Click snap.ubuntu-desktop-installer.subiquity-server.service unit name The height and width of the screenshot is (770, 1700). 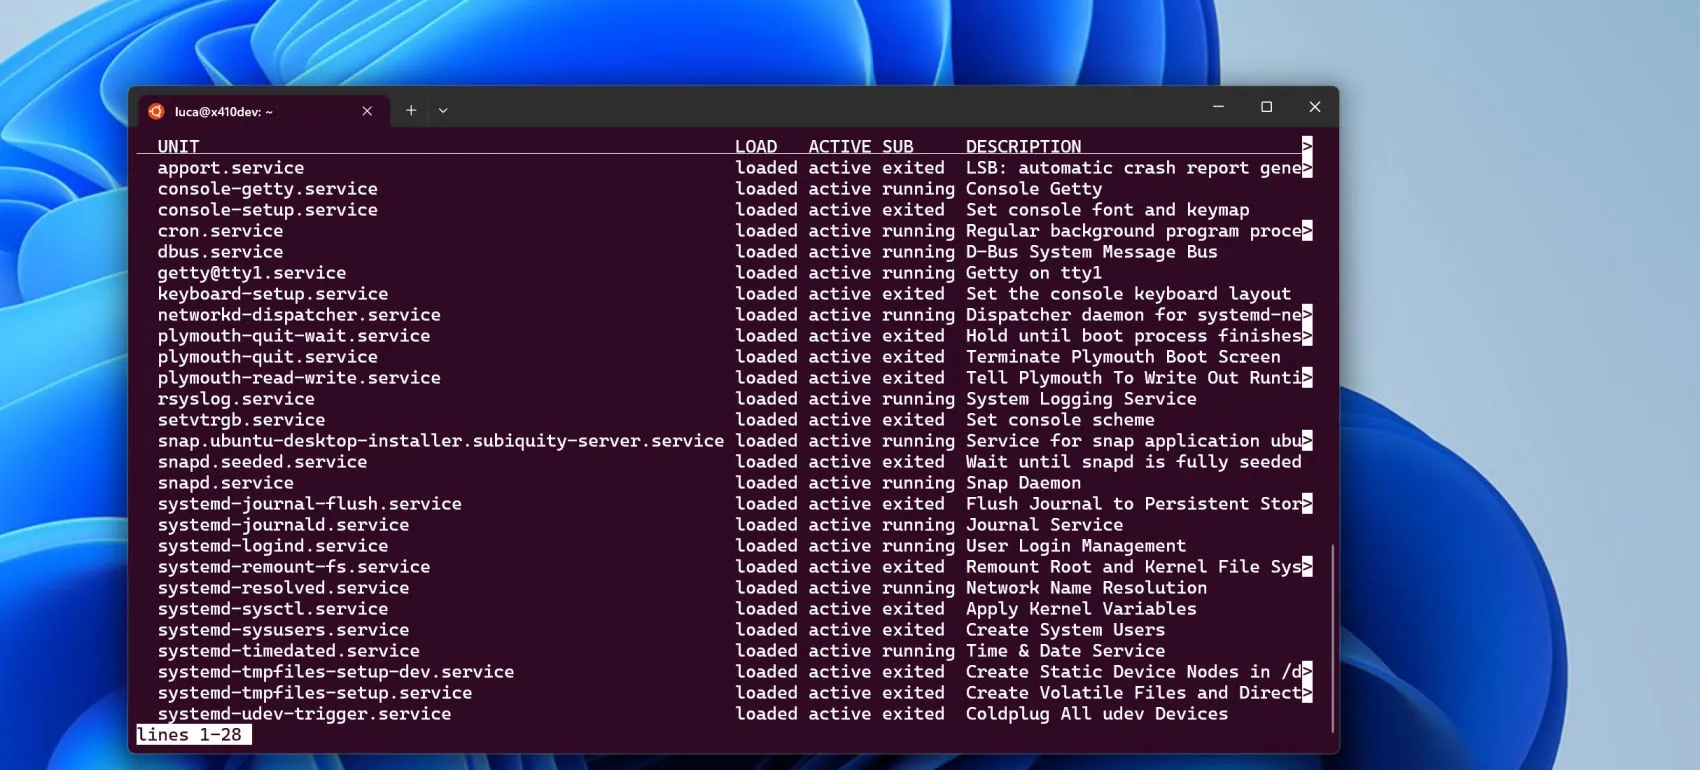tap(440, 441)
